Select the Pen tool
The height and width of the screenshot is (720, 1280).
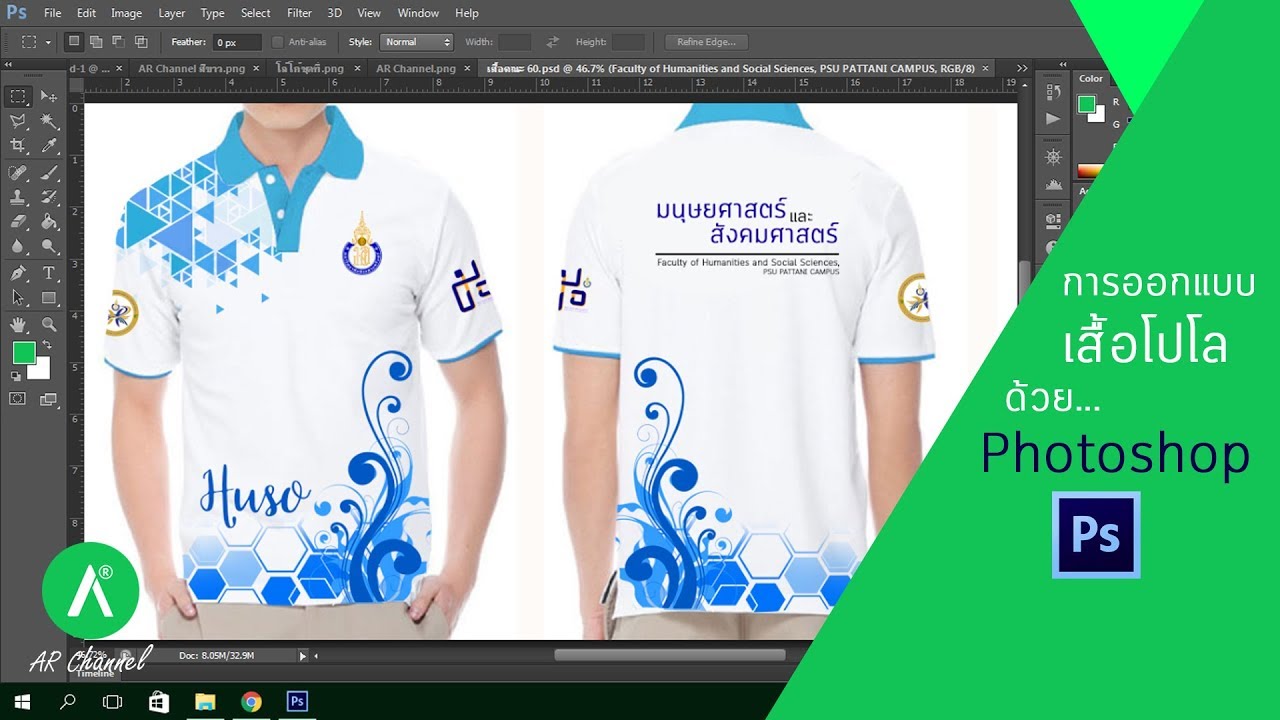click(x=18, y=273)
